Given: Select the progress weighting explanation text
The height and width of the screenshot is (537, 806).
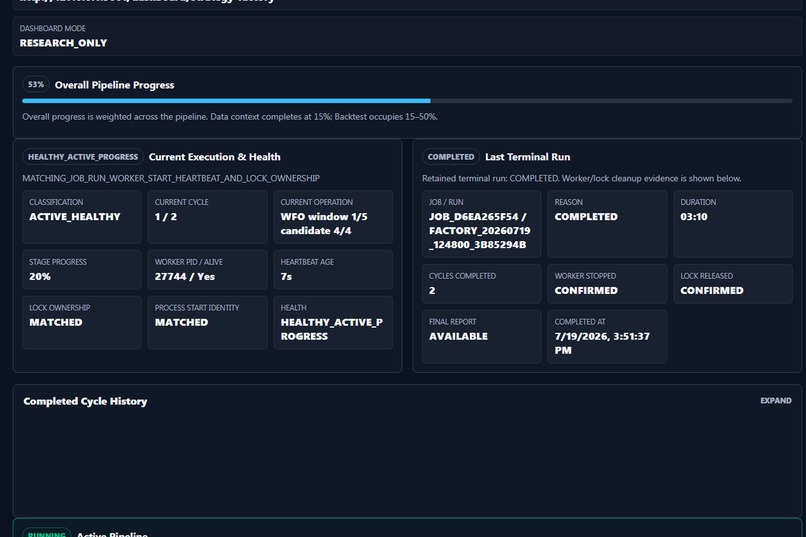Looking at the screenshot, I should (230, 117).
